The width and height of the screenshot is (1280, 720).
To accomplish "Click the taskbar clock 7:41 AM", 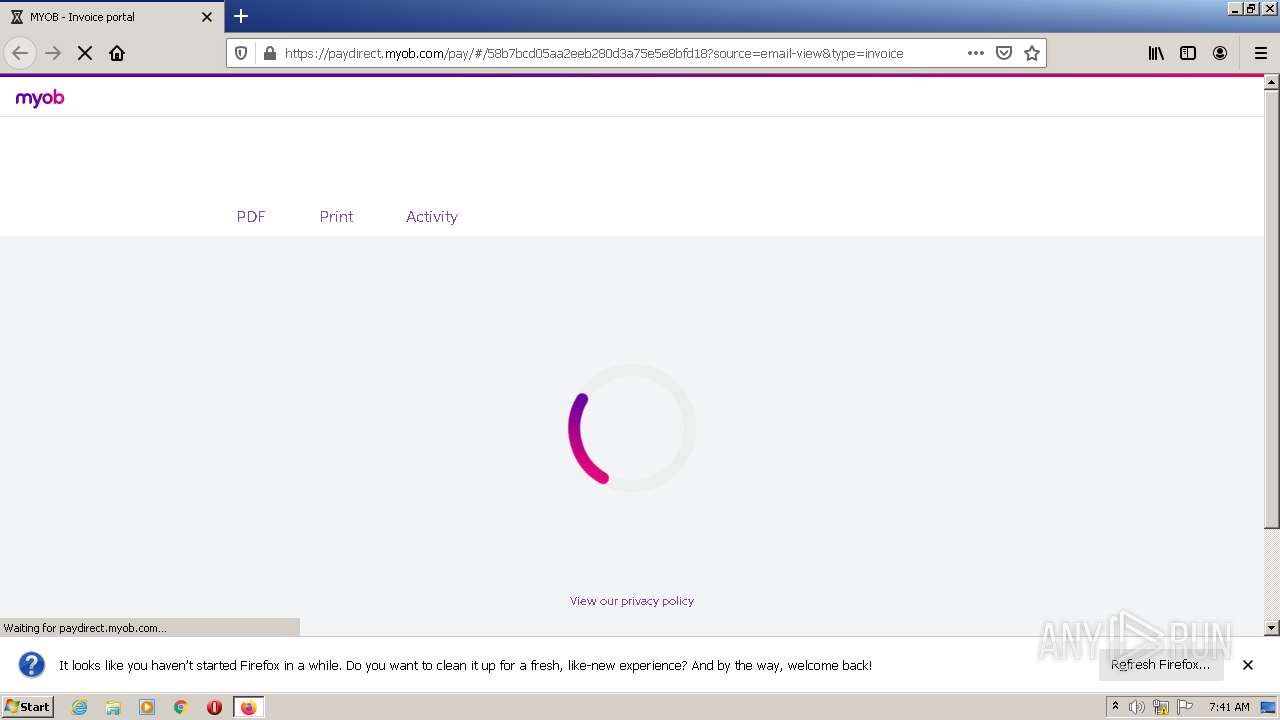I will click(x=1229, y=707).
